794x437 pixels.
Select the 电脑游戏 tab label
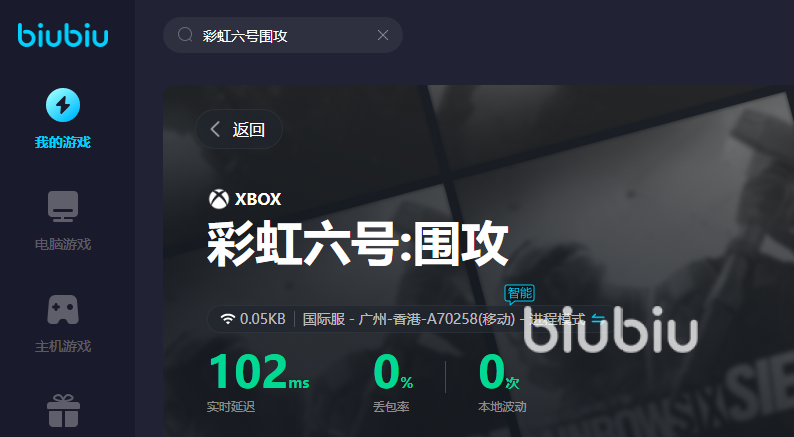[x=63, y=245]
